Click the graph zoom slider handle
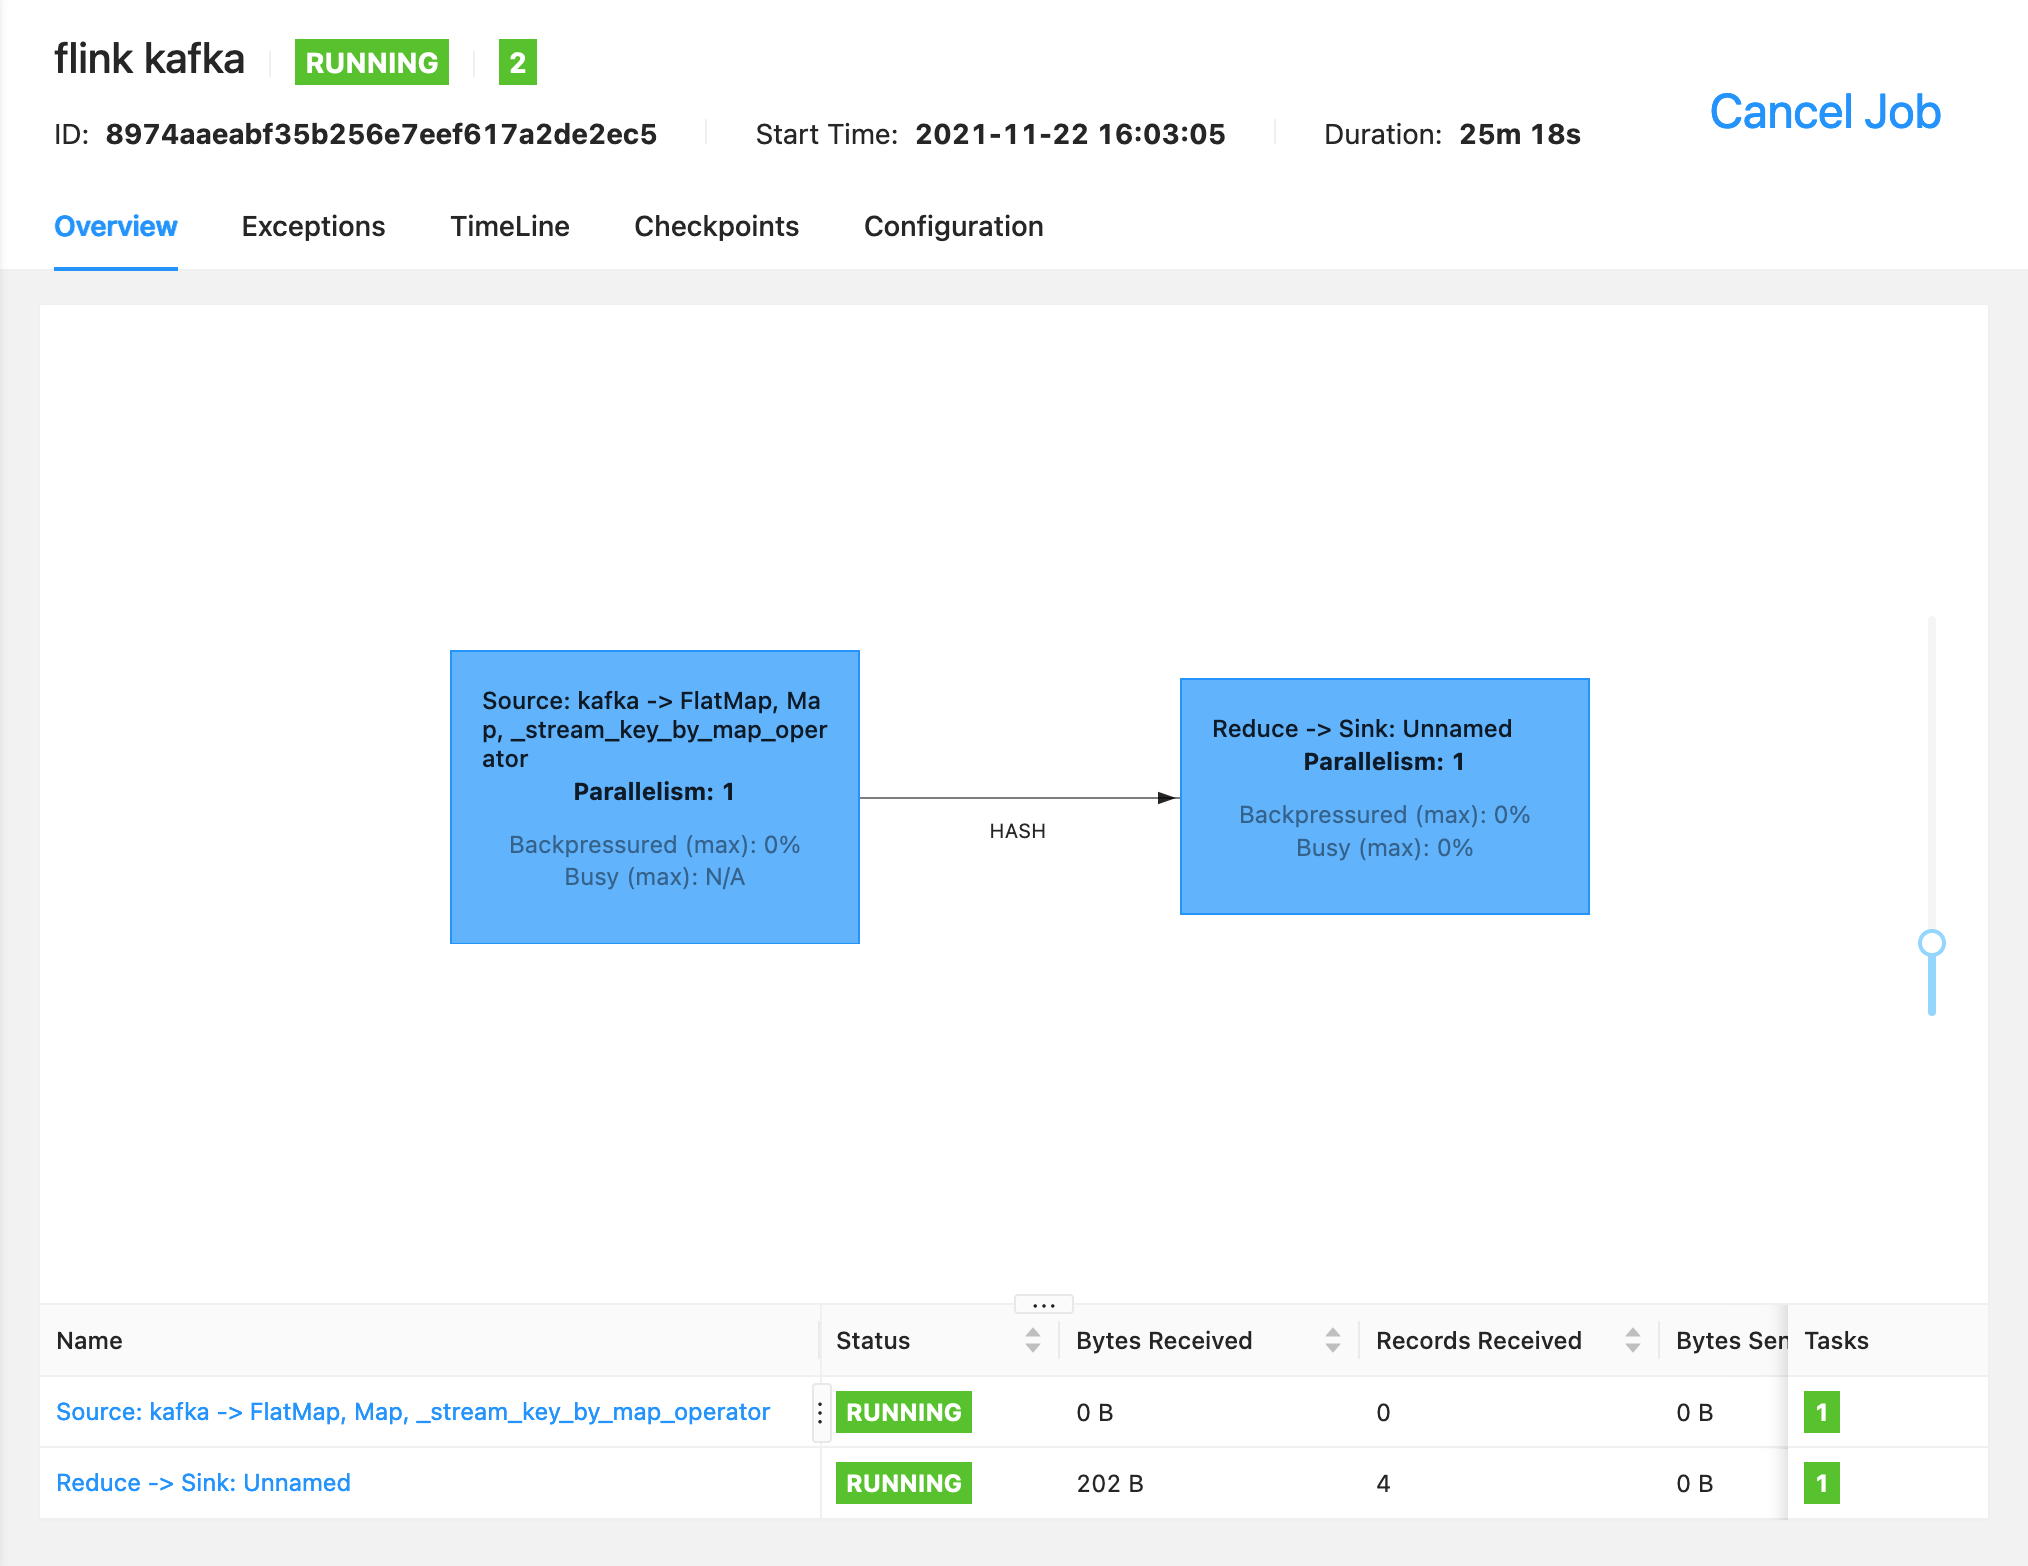The height and width of the screenshot is (1566, 2028). point(1931,943)
